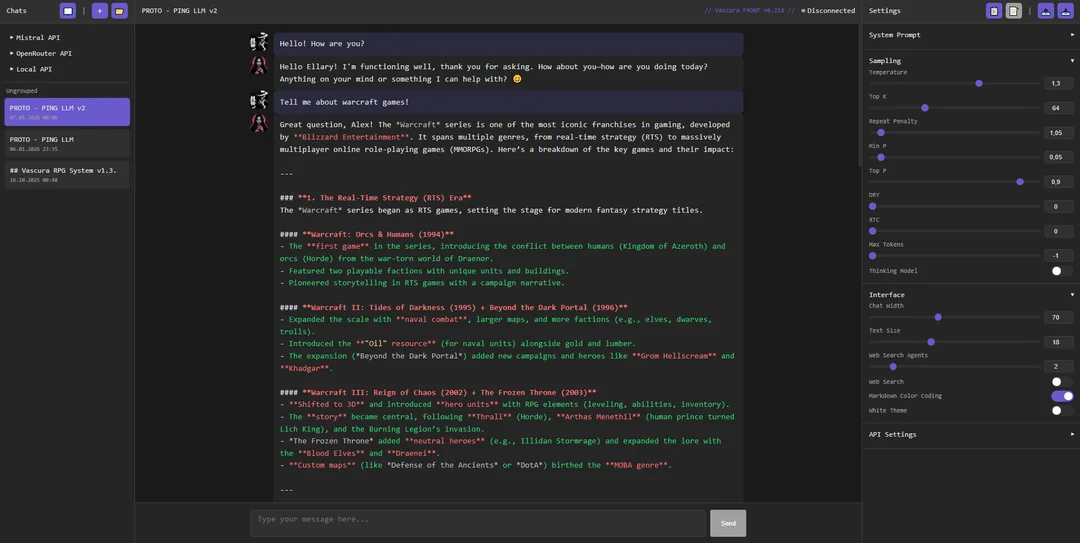
Task: Click the Temperature slider handle
Action: 978,84
